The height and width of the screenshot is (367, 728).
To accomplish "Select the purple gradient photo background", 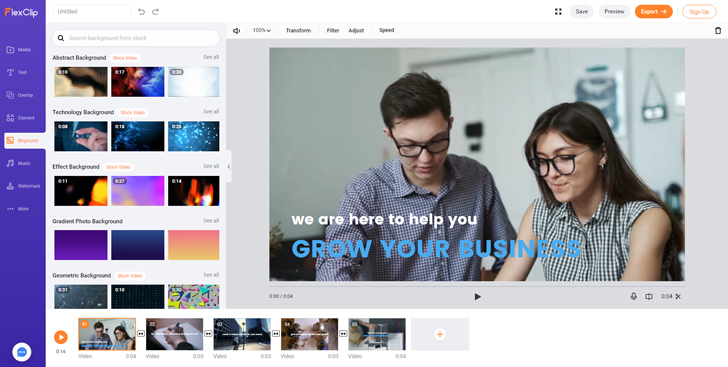I will (81, 245).
